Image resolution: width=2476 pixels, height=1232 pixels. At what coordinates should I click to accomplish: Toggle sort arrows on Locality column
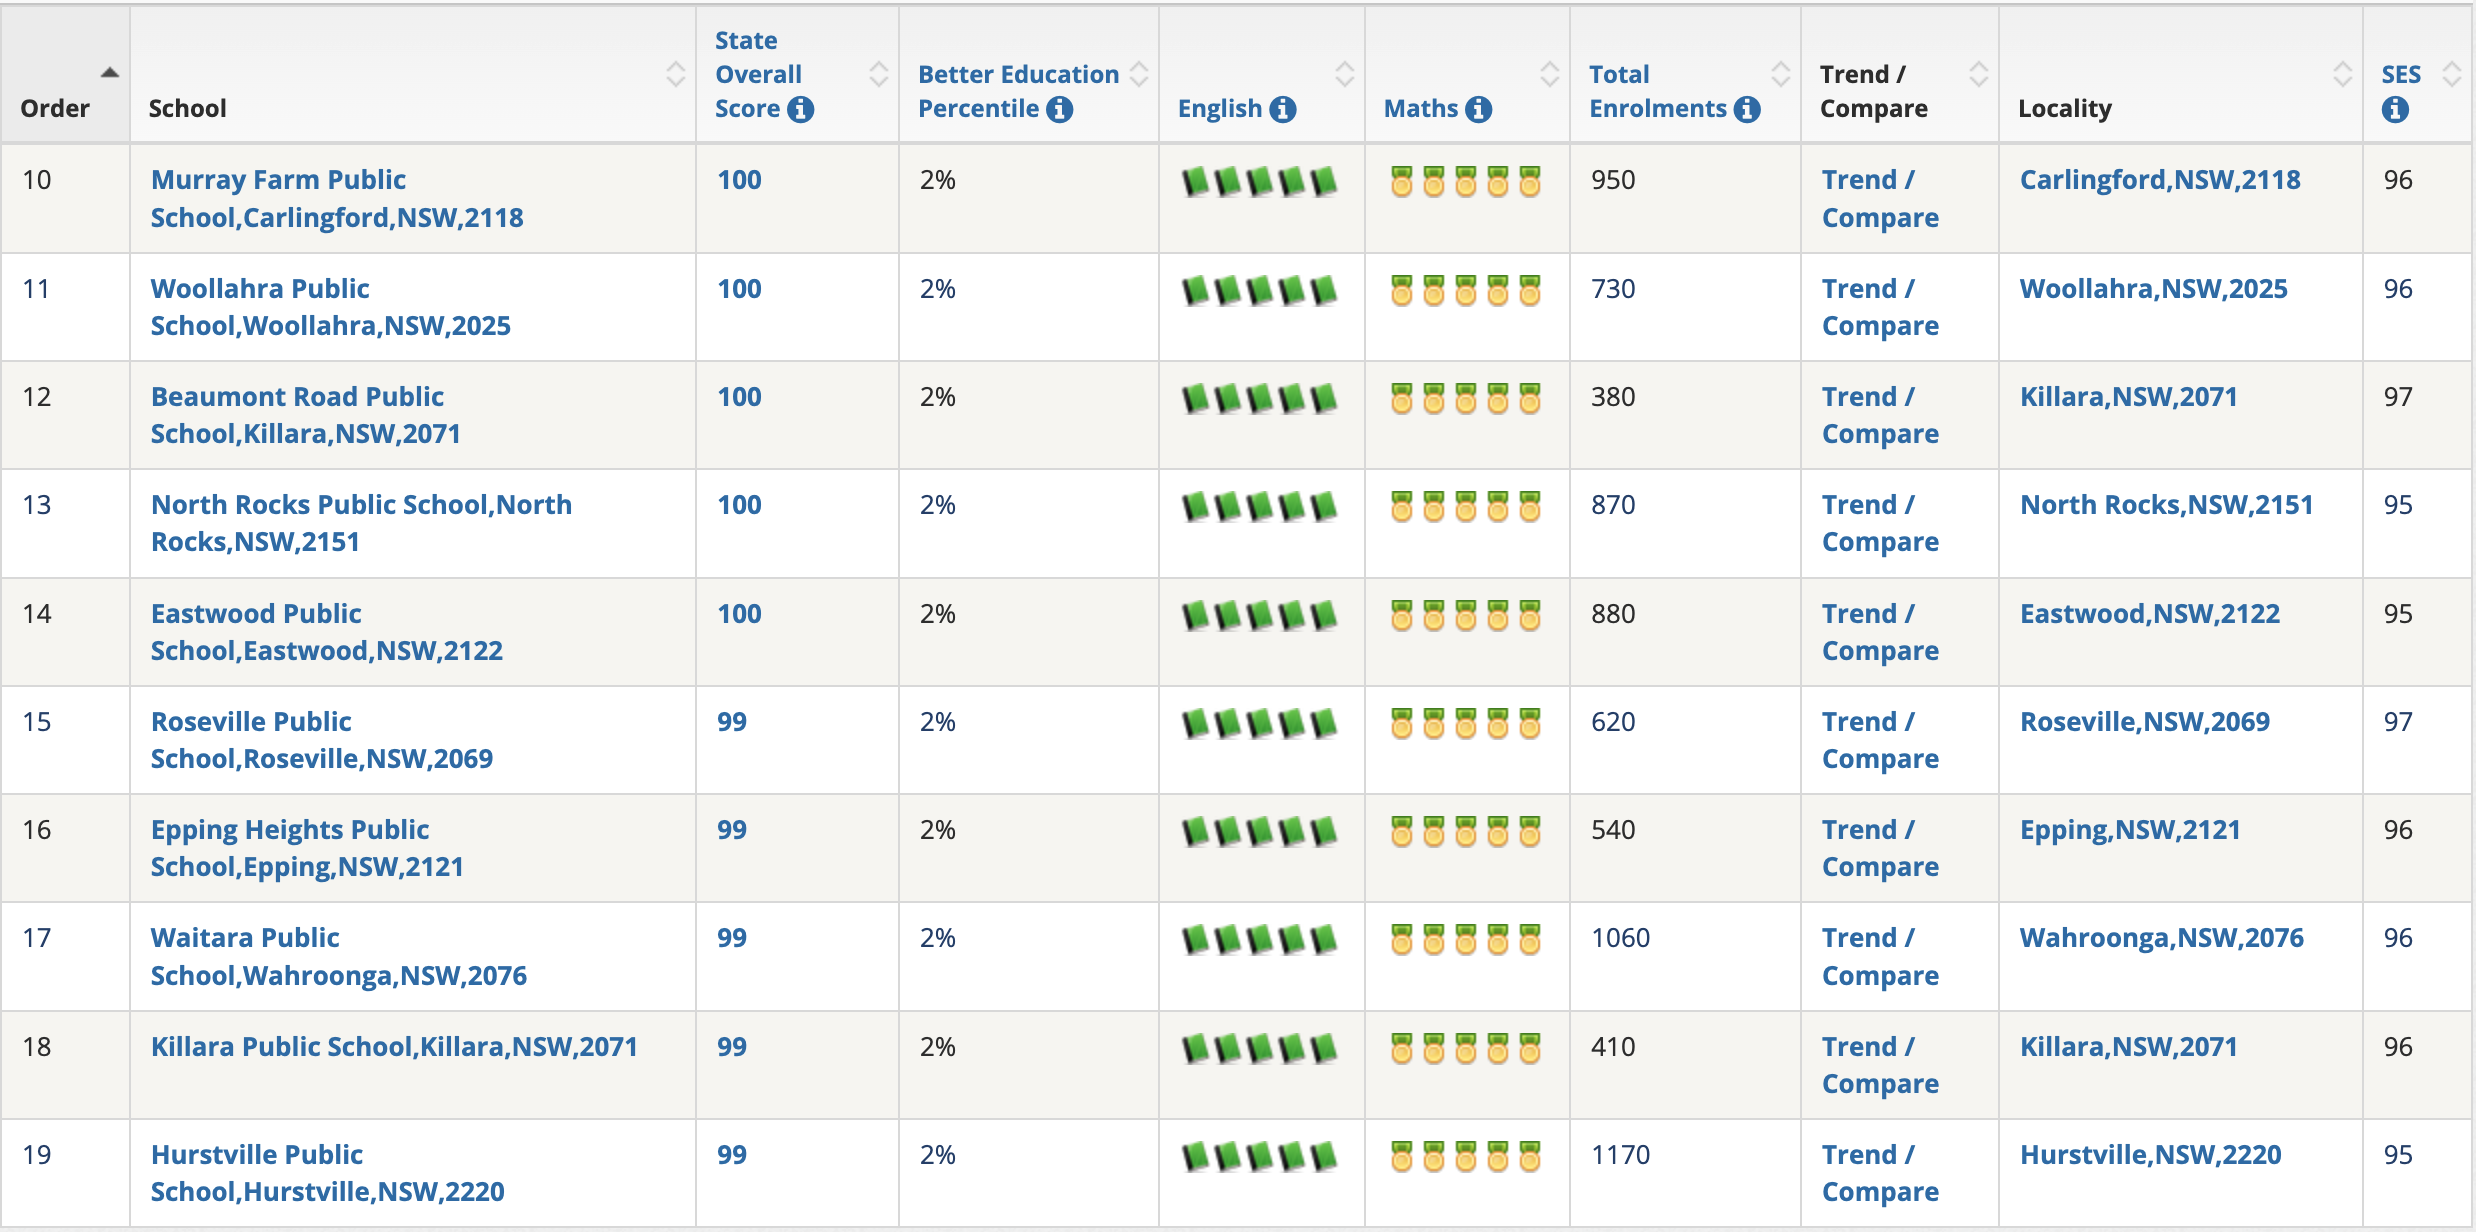click(x=2342, y=74)
